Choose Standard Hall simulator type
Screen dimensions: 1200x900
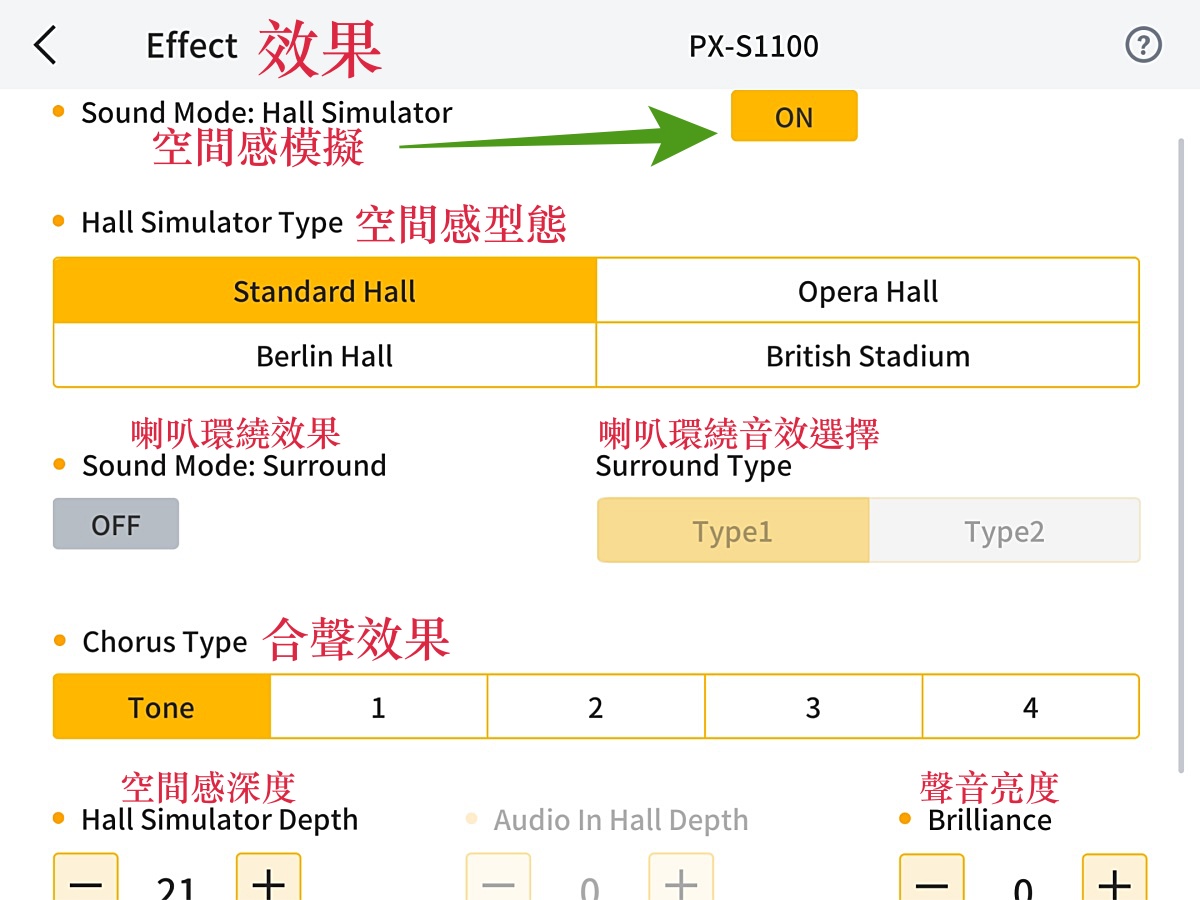[x=325, y=291]
